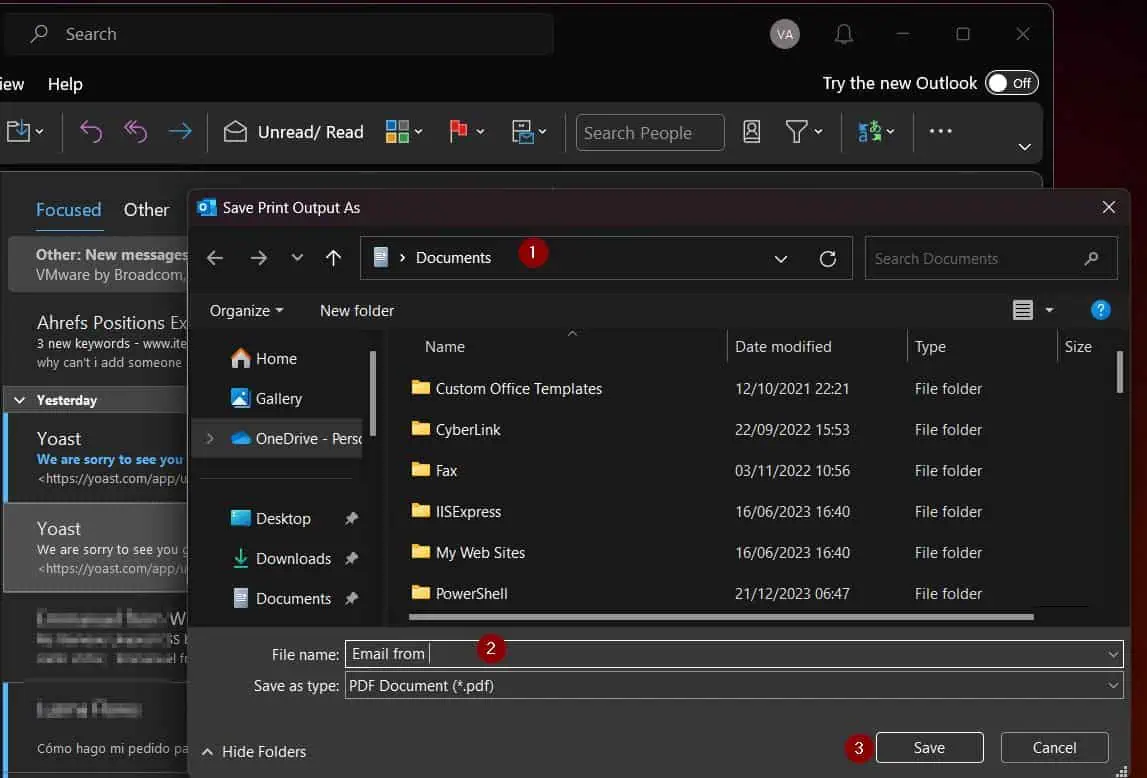Screen dimensions: 1147x778
Task: Open the Save as type combo box
Action: click(x=734, y=685)
